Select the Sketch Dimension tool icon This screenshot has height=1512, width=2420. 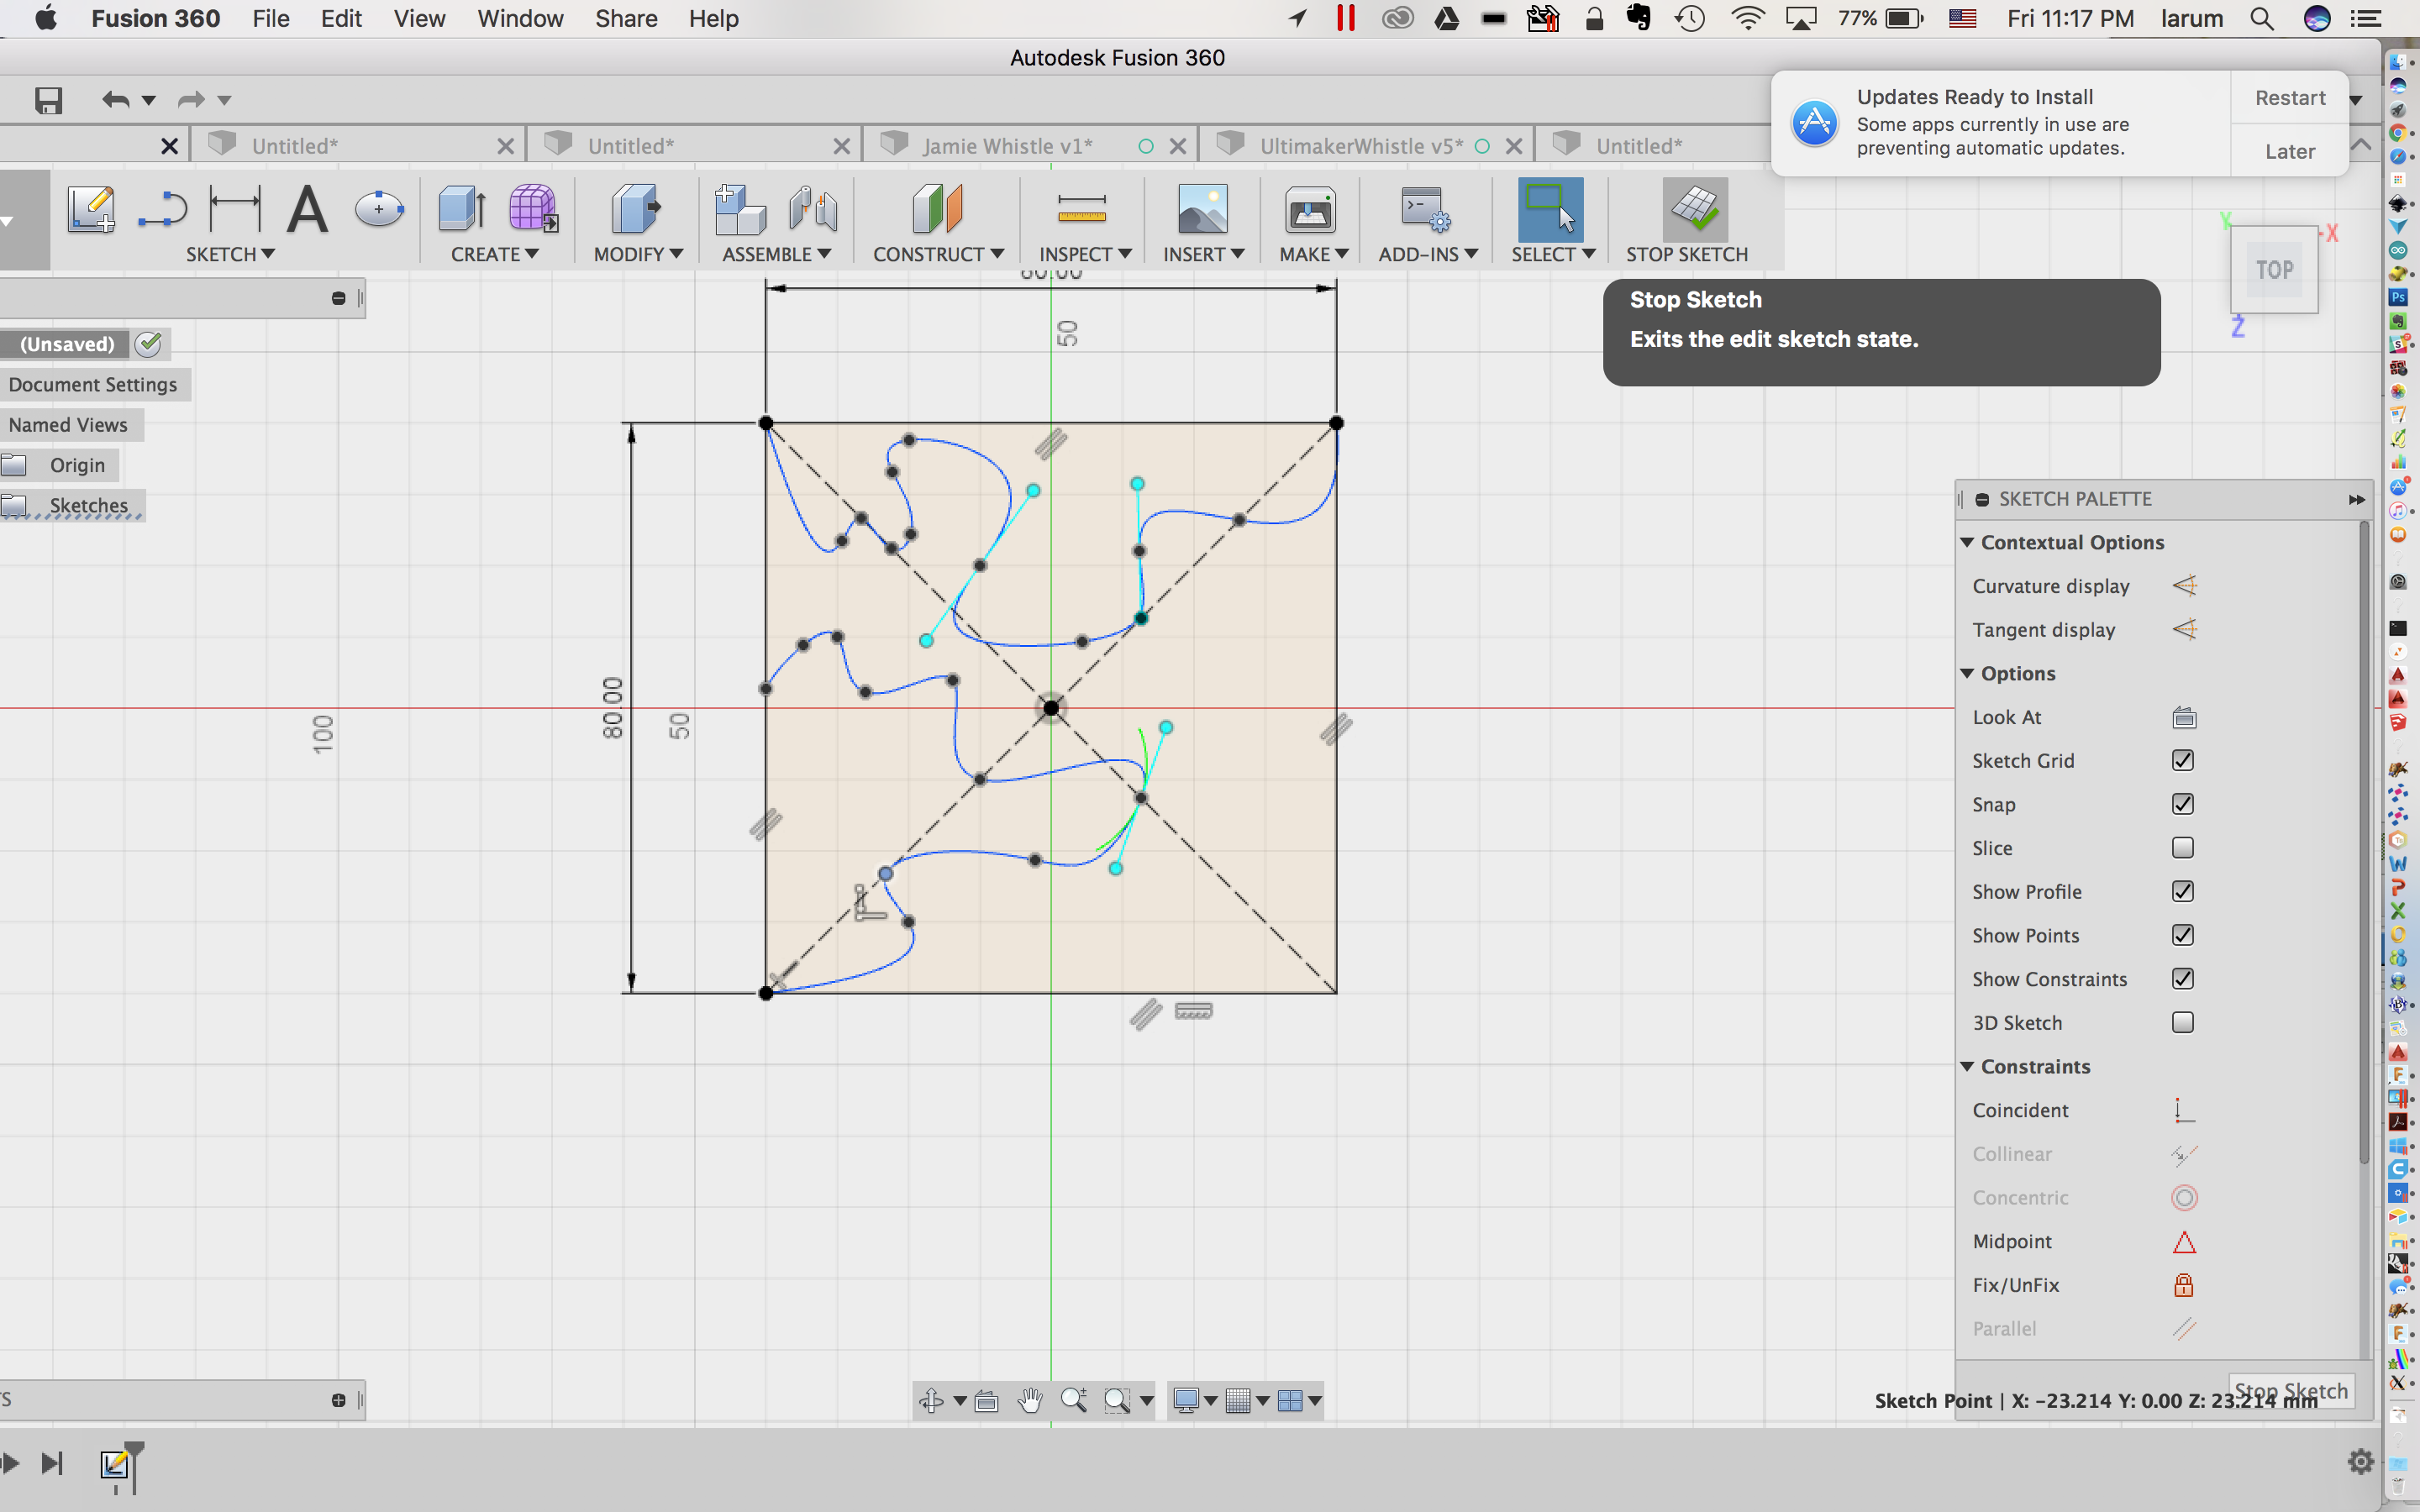tap(235, 209)
